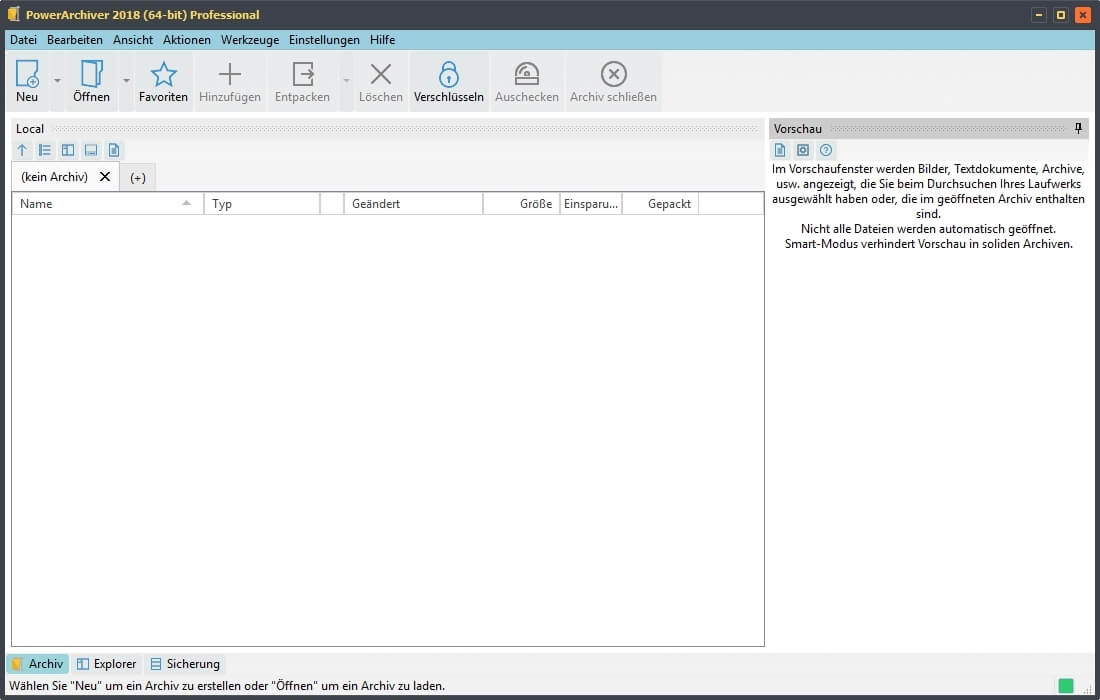Click the Neu archive toolbar icon
Image resolution: width=1100 pixels, height=700 pixels.
(x=27, y=75)
